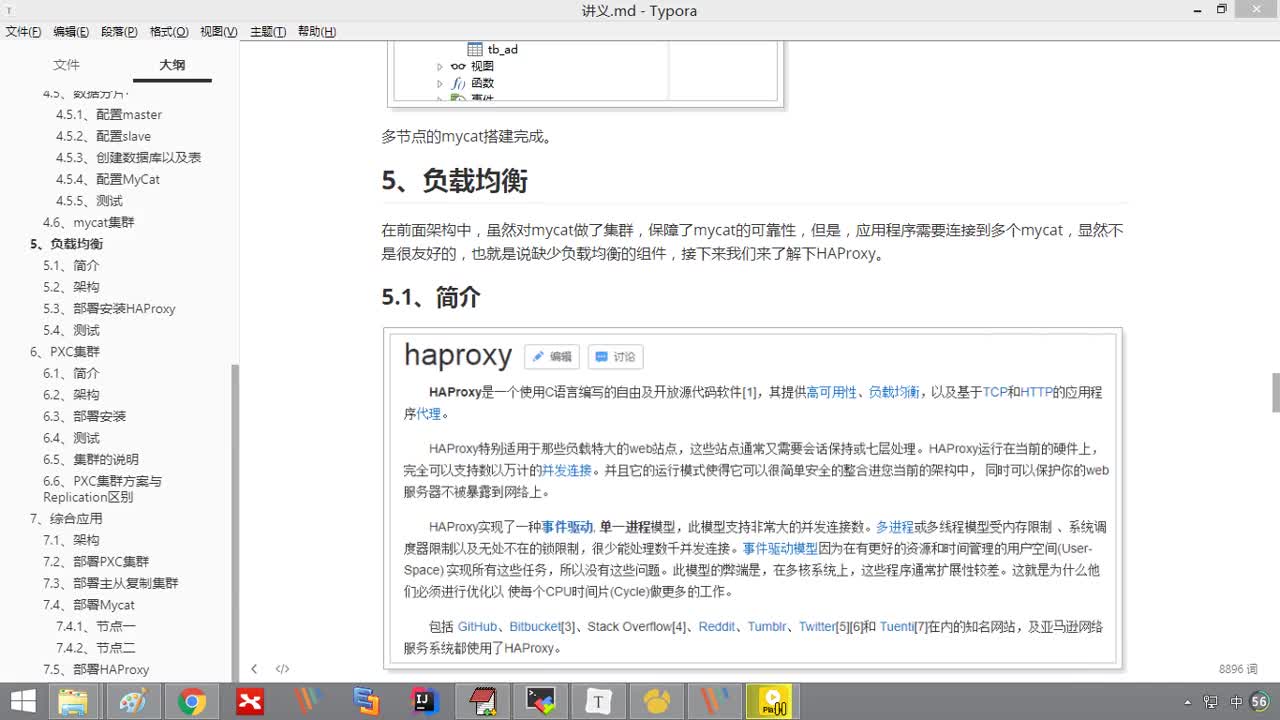Image resolution: width=1280 pixels, height=720 pixels.
Task: Open the red notebook app taskbar icon
Action: (x=483, y=702)
